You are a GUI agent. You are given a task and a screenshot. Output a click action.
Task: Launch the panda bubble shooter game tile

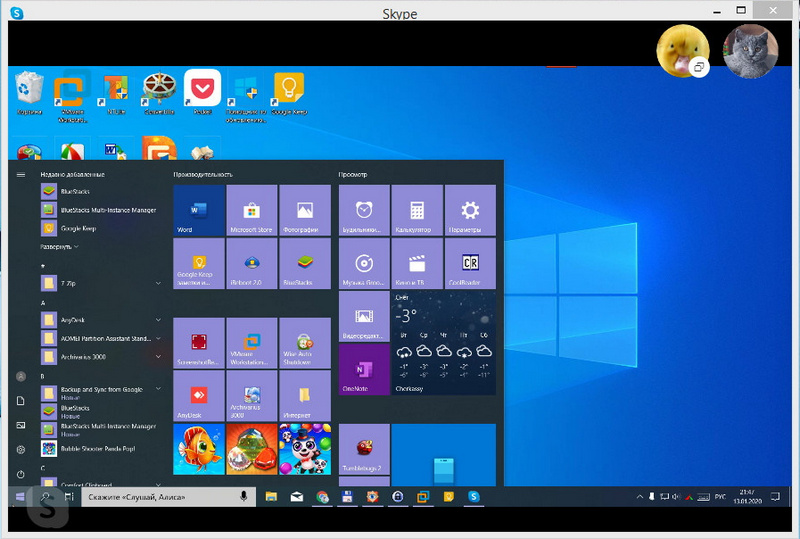tap(305, 449)
